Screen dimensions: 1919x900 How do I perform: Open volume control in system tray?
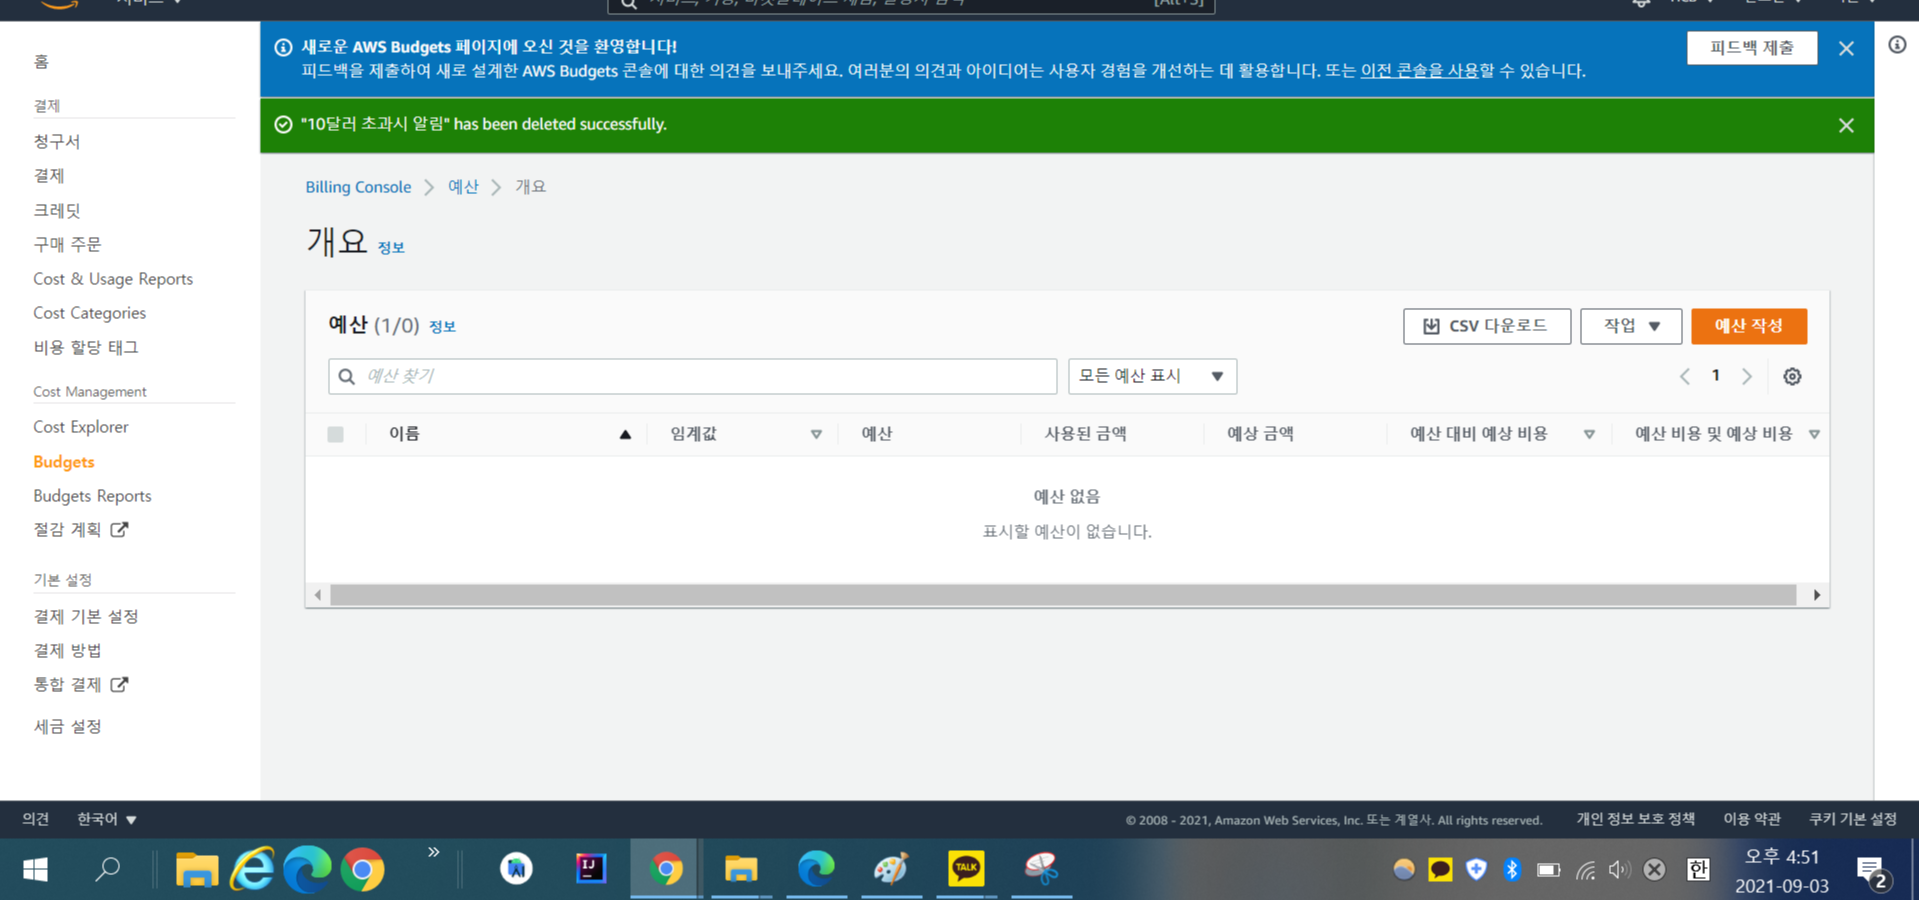1619,870
